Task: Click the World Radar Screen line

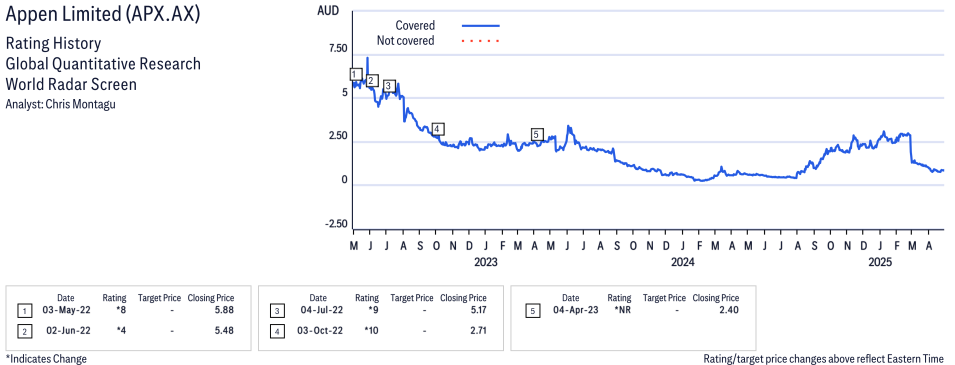Action: click(x=71, y=84)
